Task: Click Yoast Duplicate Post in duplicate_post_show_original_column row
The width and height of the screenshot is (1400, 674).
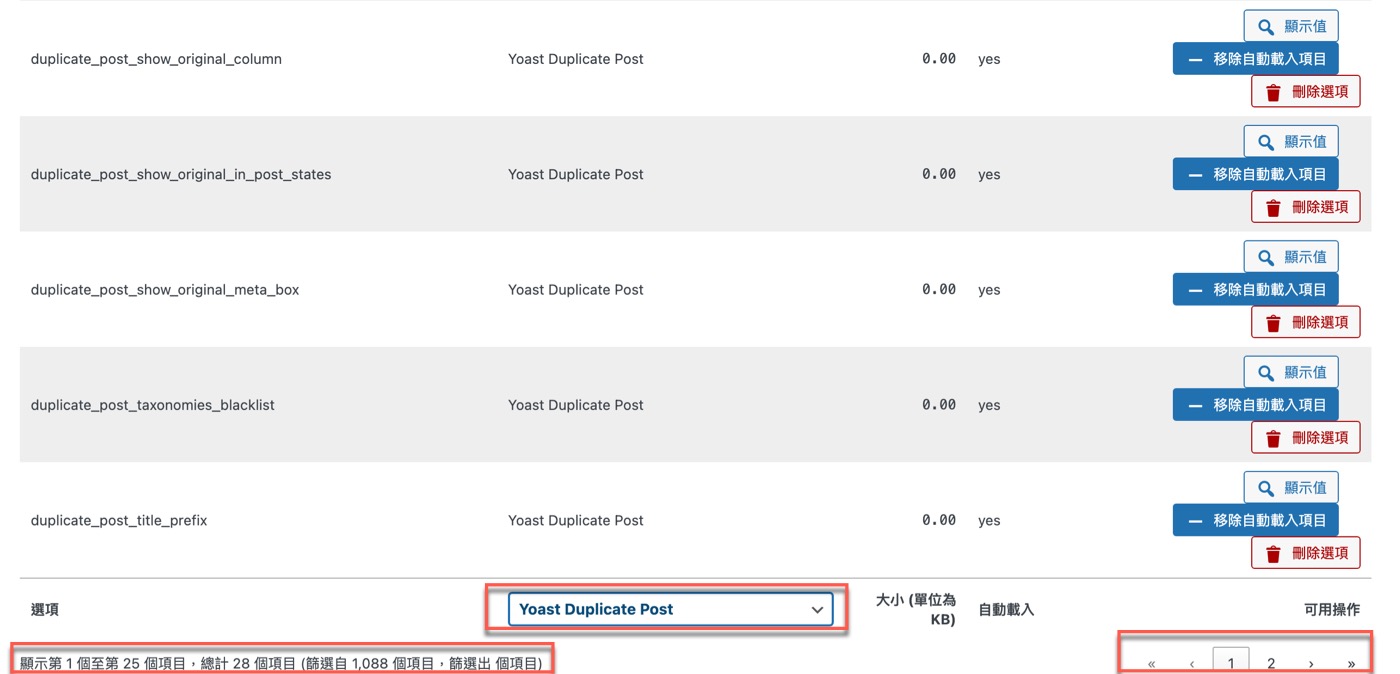Action: coord(576,59)
